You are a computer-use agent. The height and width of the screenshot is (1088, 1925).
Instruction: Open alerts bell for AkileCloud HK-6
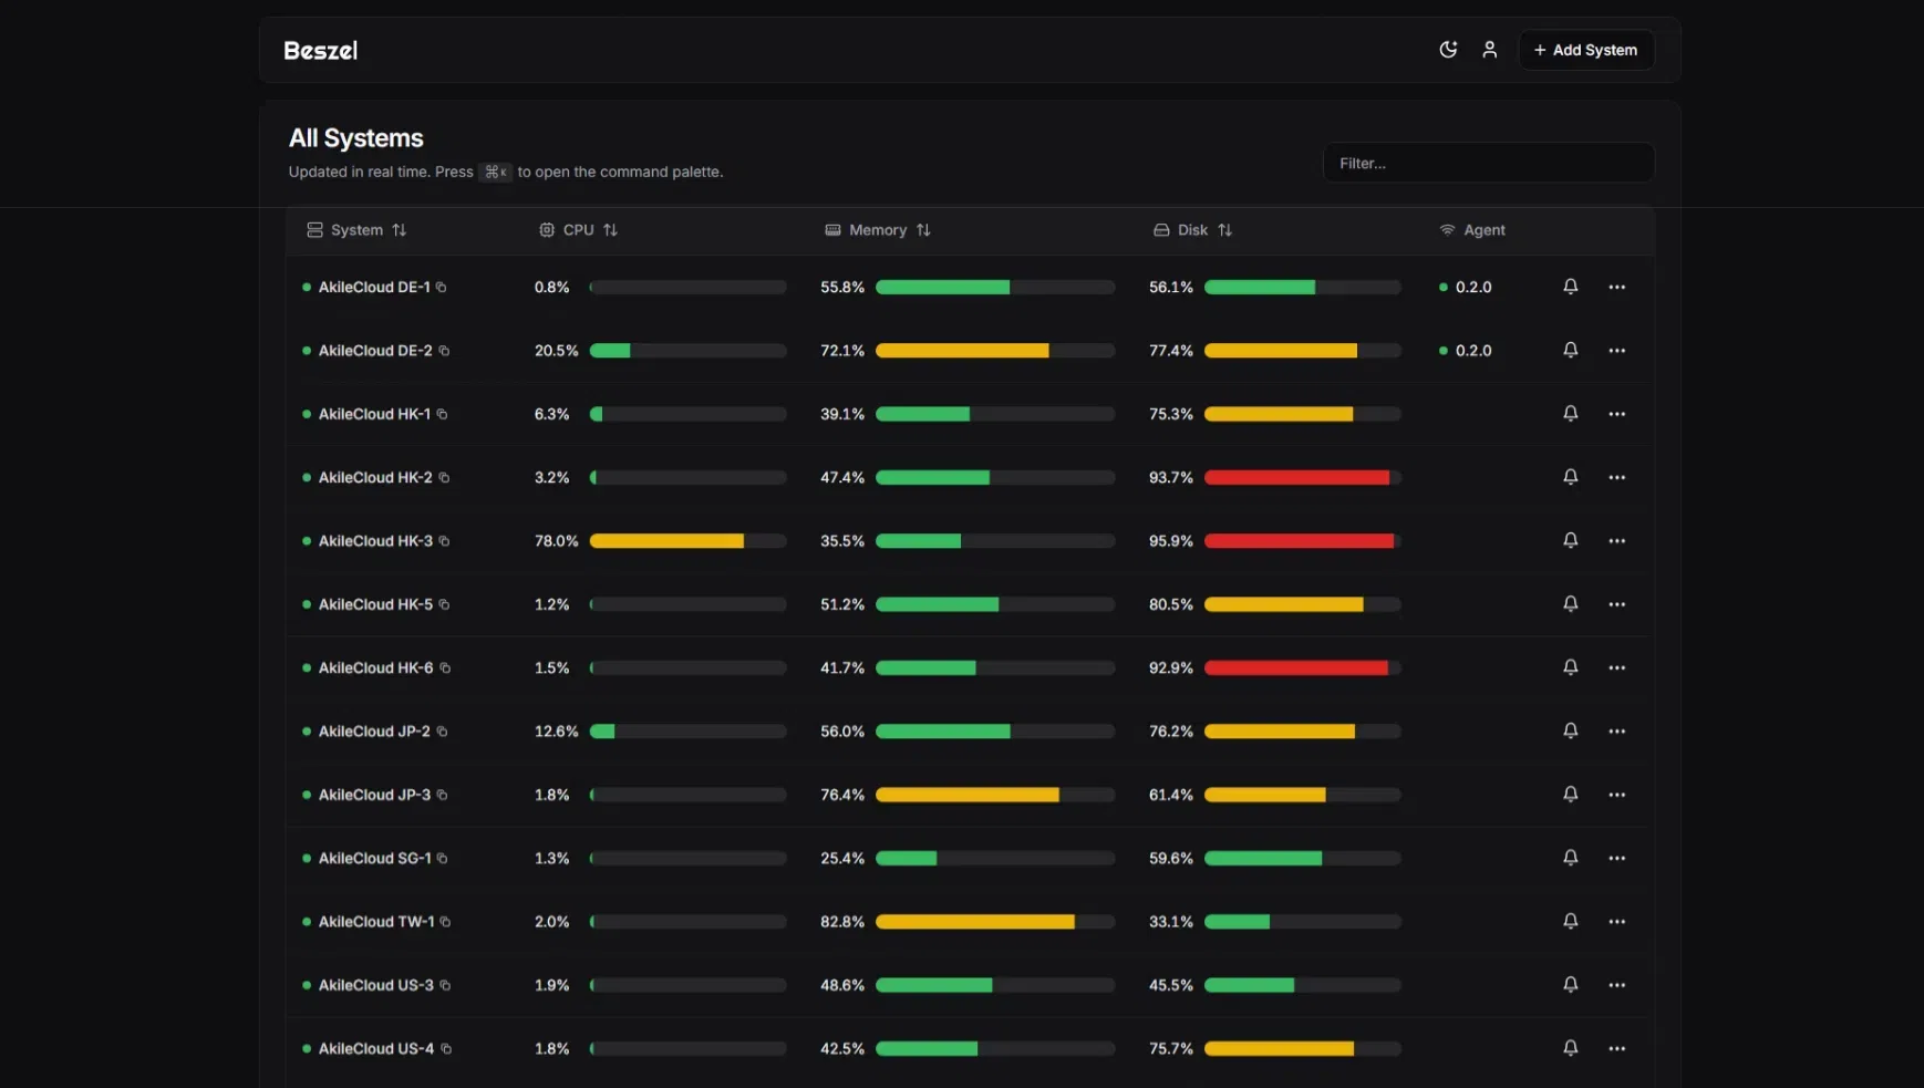point(1570,668)
